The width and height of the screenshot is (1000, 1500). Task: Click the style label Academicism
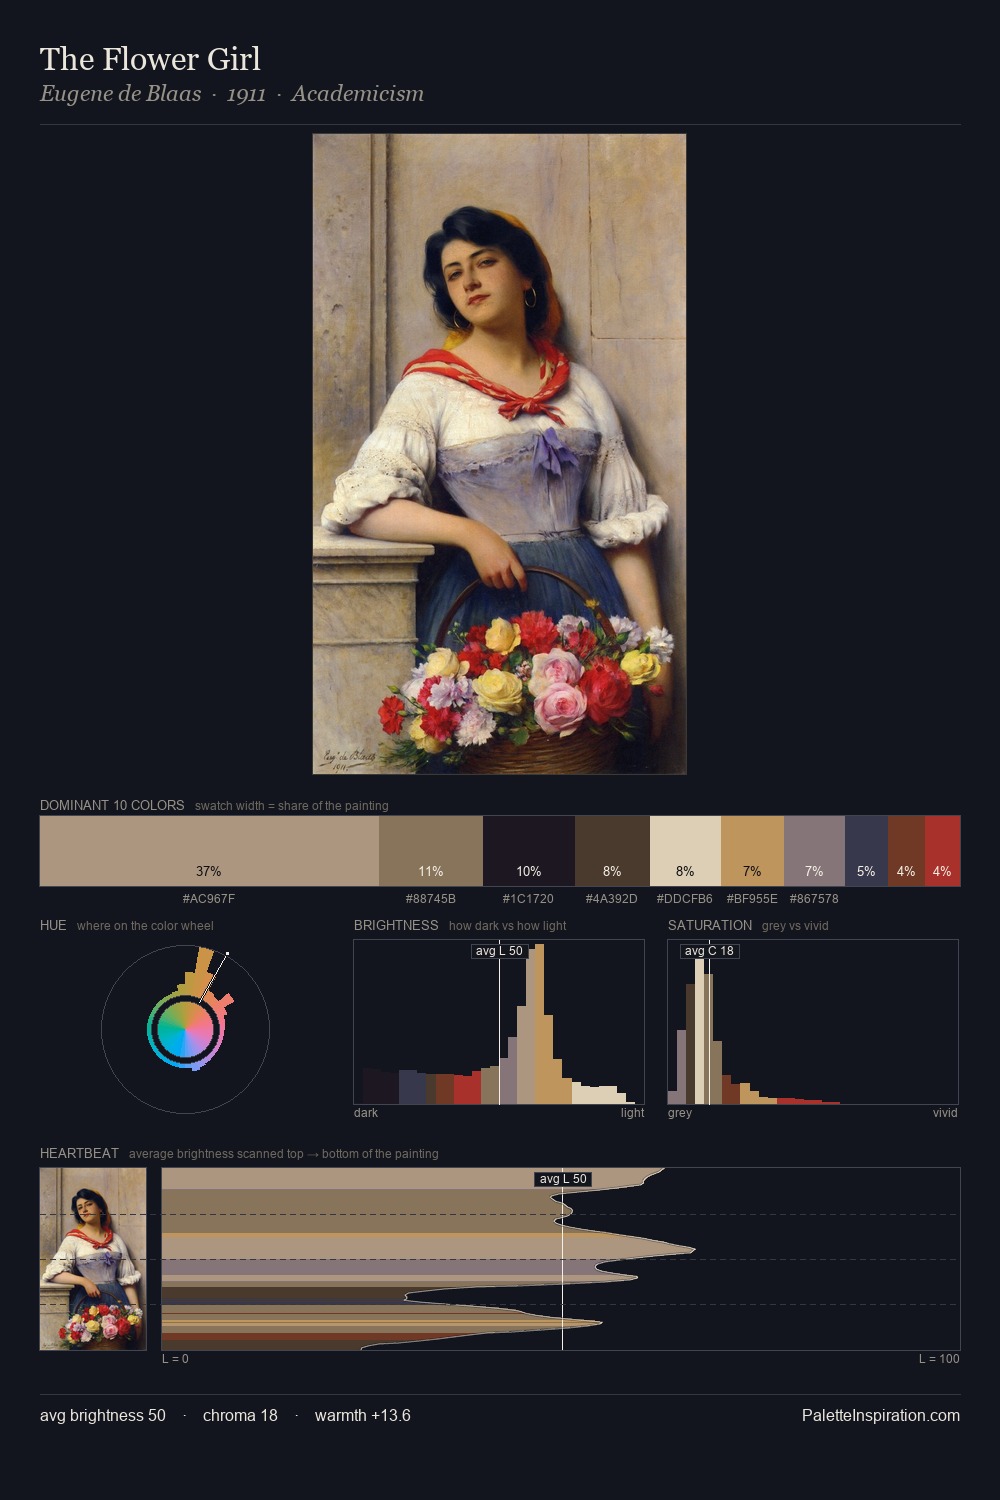coord(358,94)
